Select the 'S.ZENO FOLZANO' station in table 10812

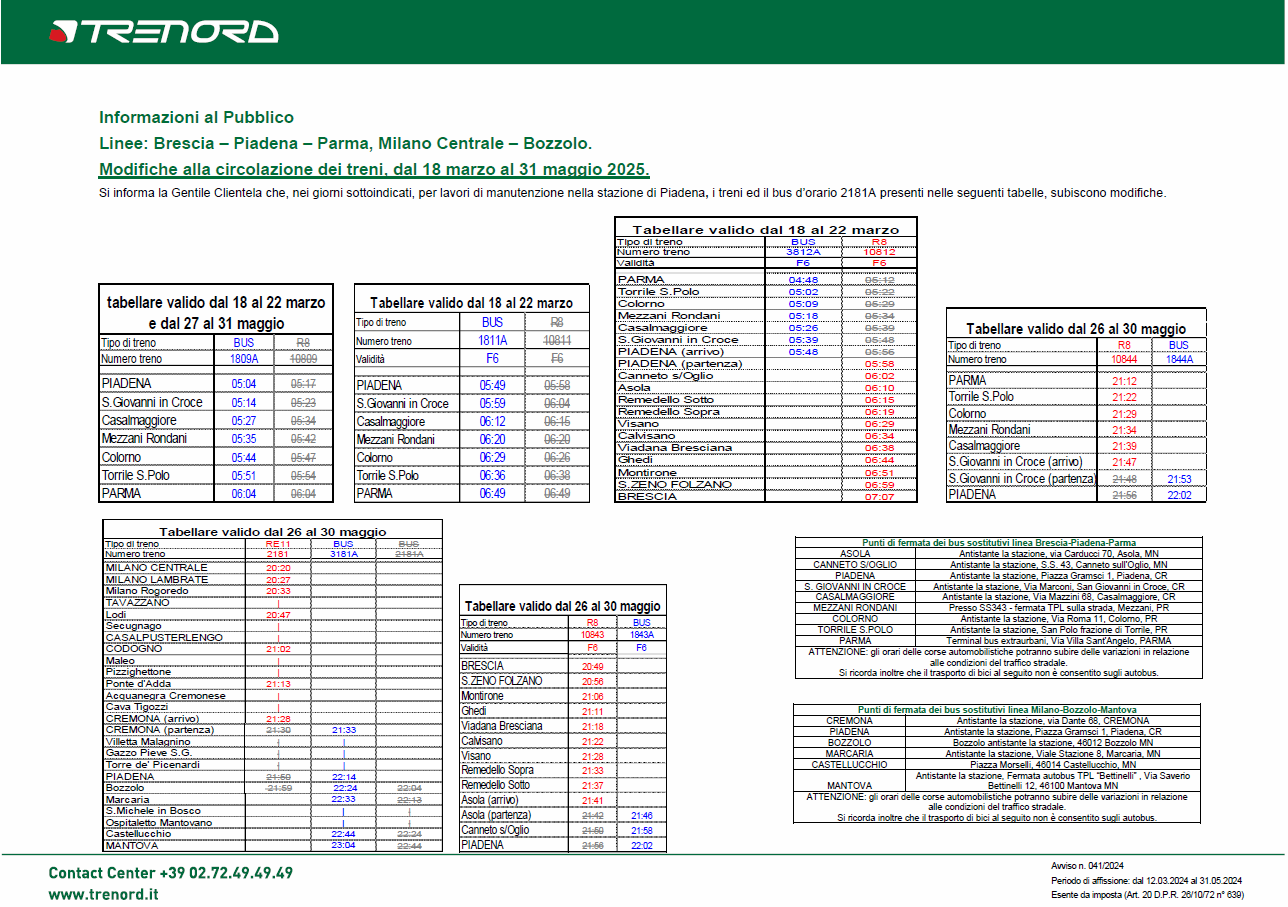tap(674, 484)
